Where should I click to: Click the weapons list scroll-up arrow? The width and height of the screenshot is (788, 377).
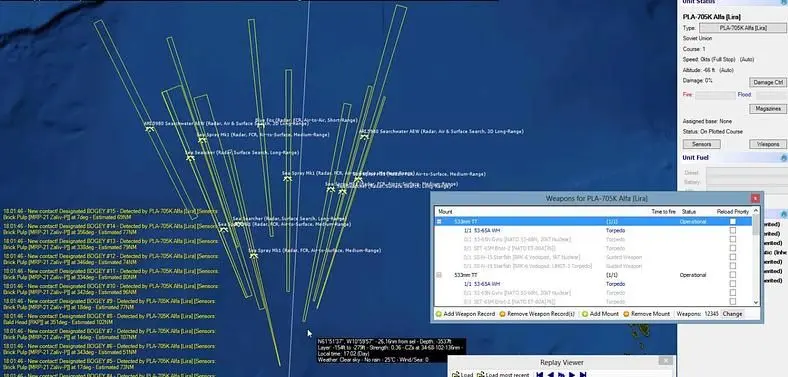[x=756, y=212]
